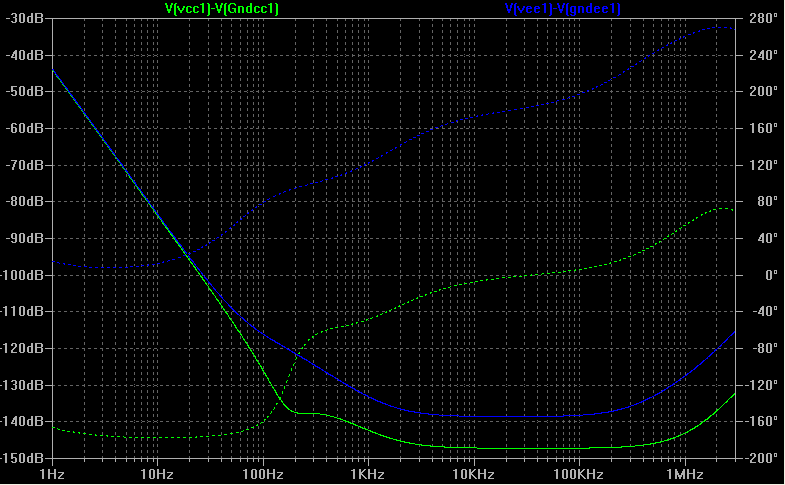The image size is (785, 485).
Task: Click the -60dB left axis label
Action: coord(25,129)
